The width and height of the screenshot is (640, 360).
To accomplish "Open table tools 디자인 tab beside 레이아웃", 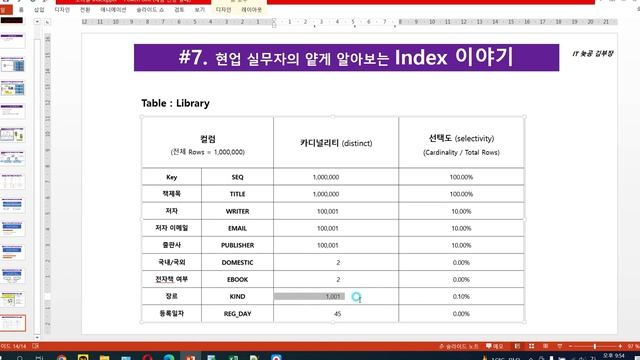I will click(223, 9).
